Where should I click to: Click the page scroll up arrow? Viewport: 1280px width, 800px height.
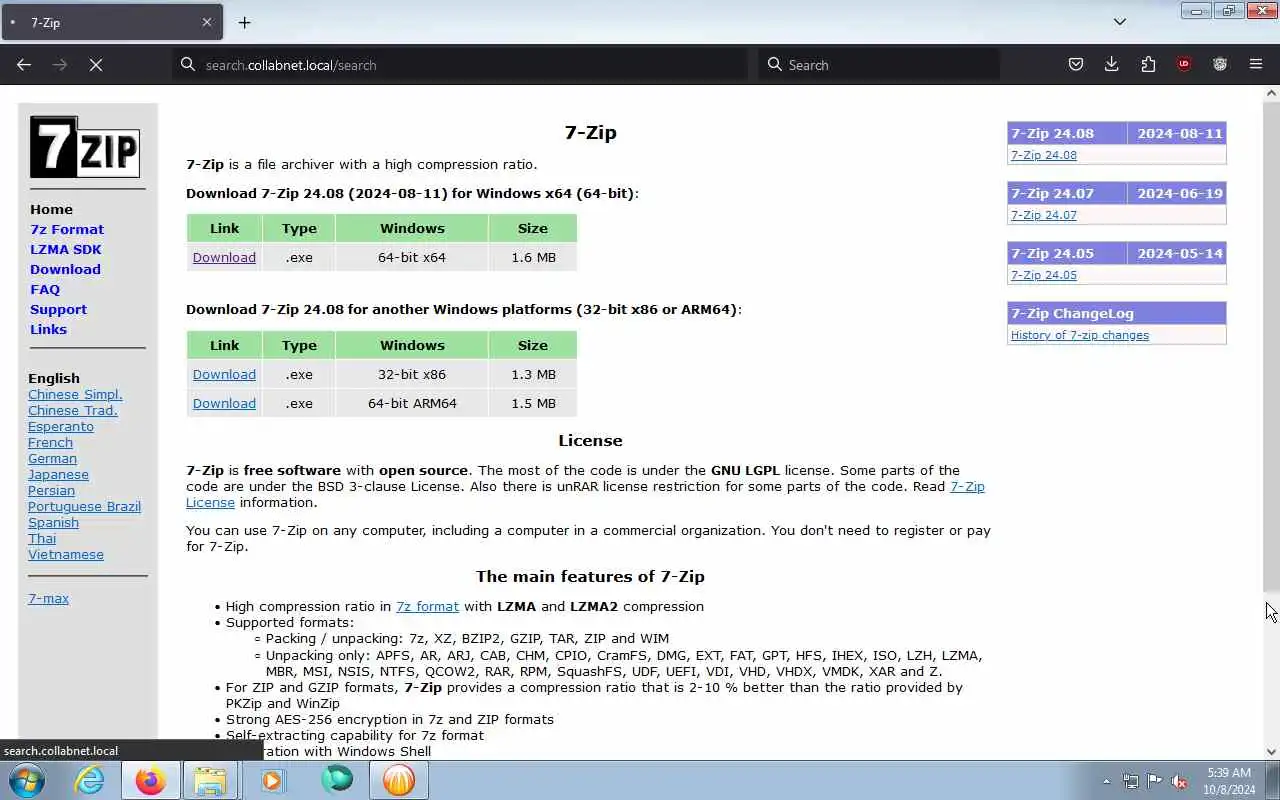pos(1271,93)
